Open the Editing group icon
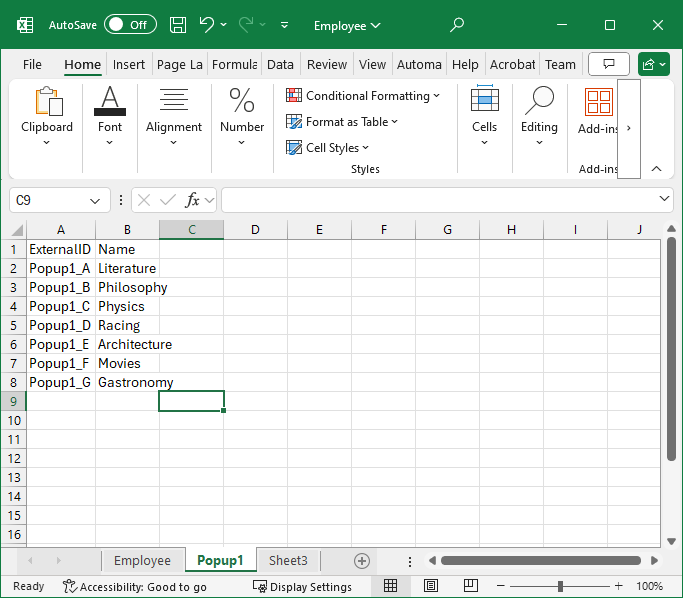 pyautogui.click(x=539, y=103)
